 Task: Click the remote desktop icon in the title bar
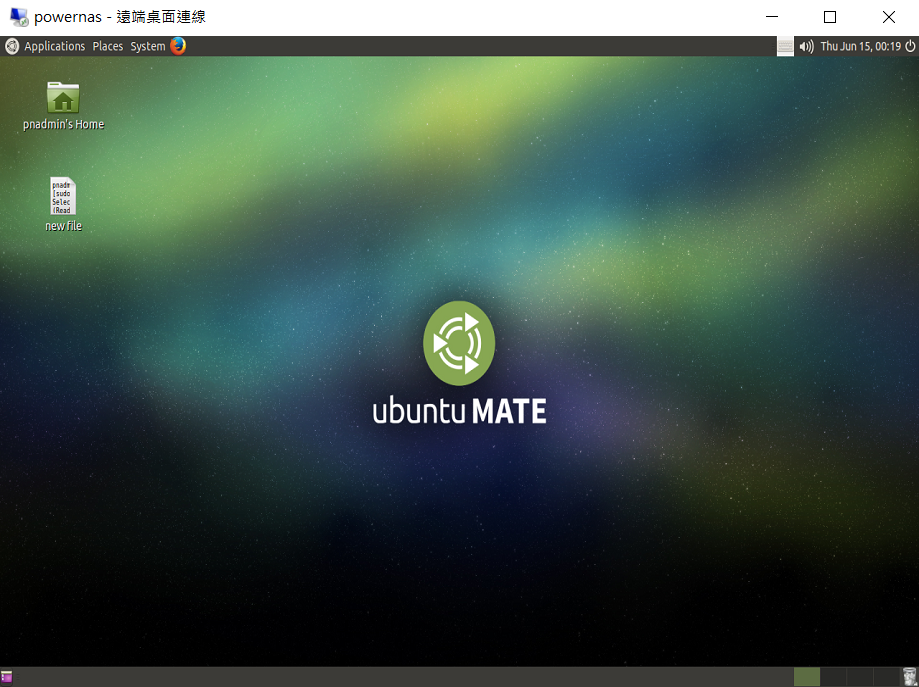19,17
